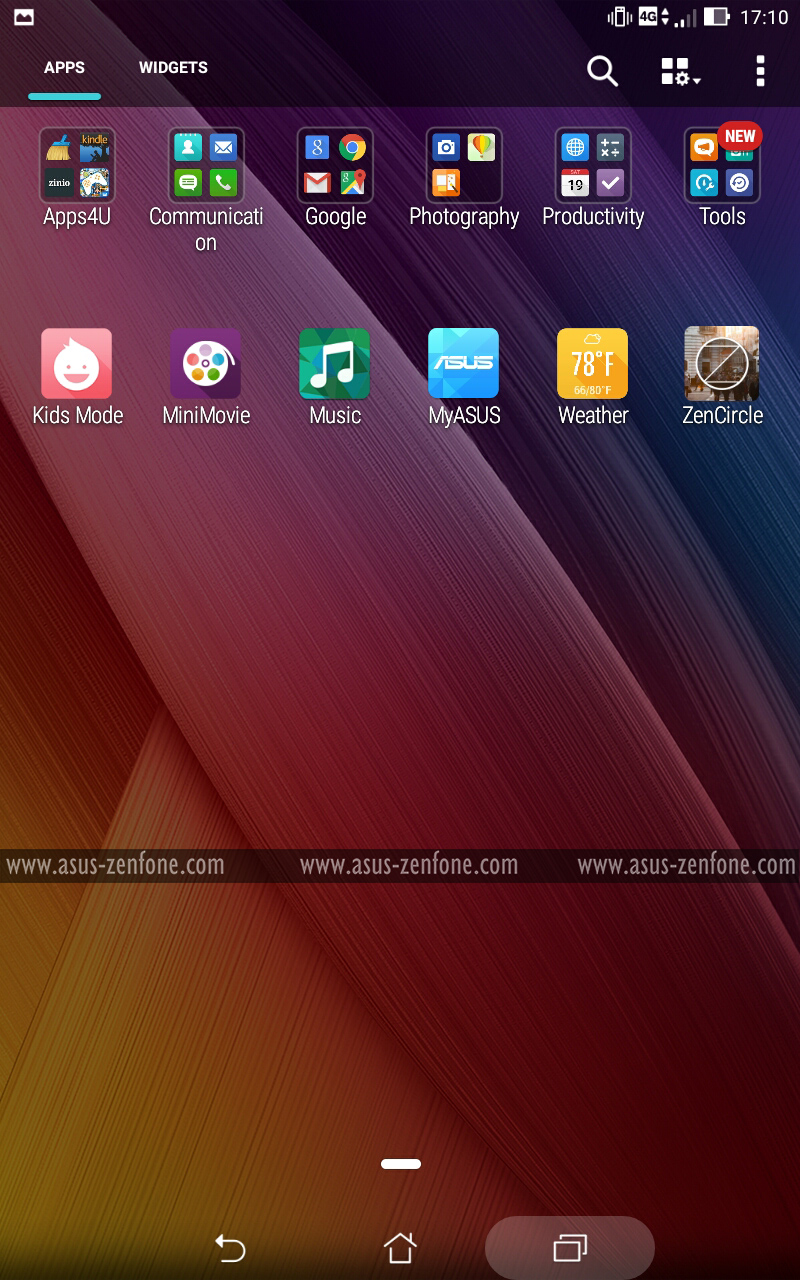Open the app grid settings dropdown
Image resolution: width=800 pixels, height=1280 pixels.
pos(680,71)
